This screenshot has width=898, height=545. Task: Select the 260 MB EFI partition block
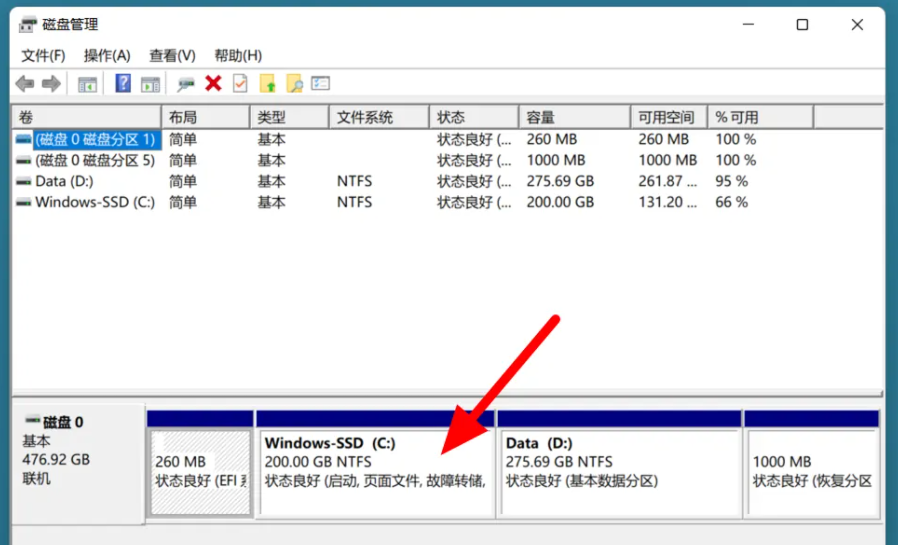click(x=200, y=472)
